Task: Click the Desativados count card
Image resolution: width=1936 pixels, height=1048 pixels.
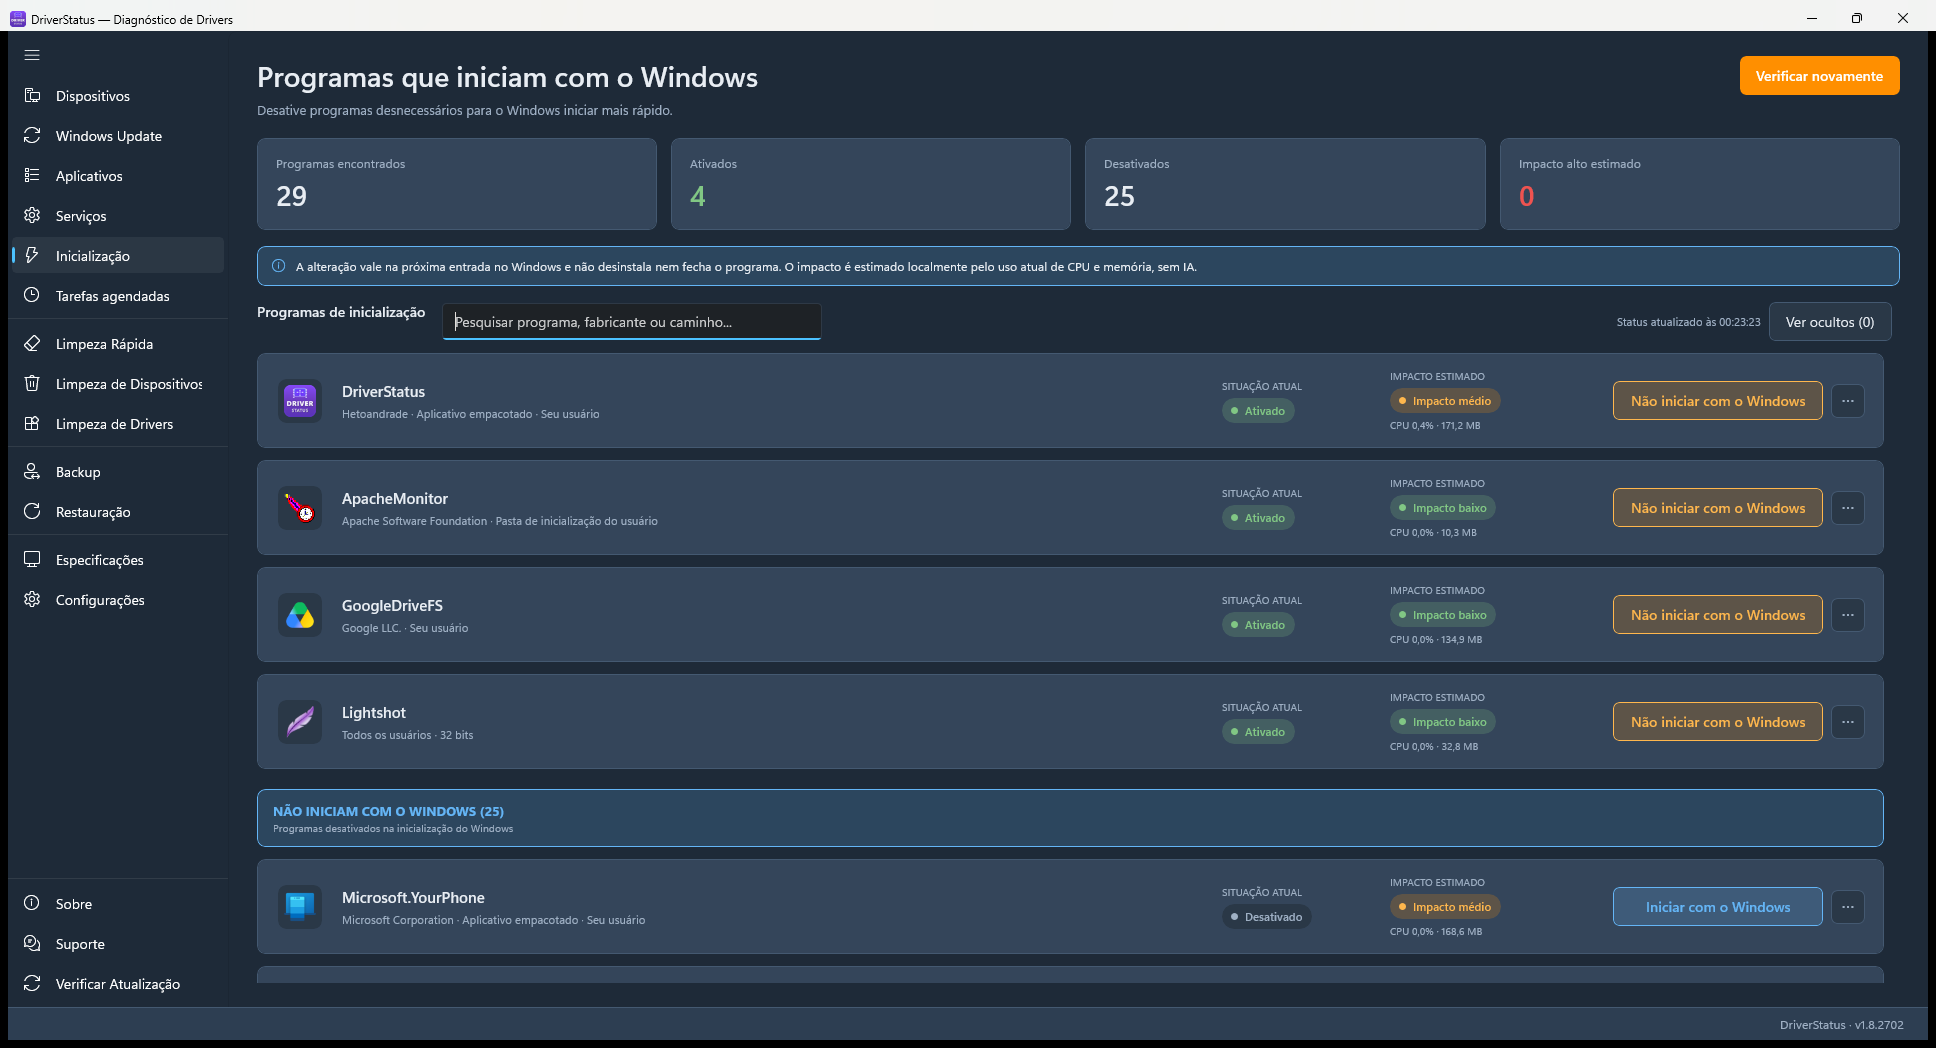Action: (1285, 184)
